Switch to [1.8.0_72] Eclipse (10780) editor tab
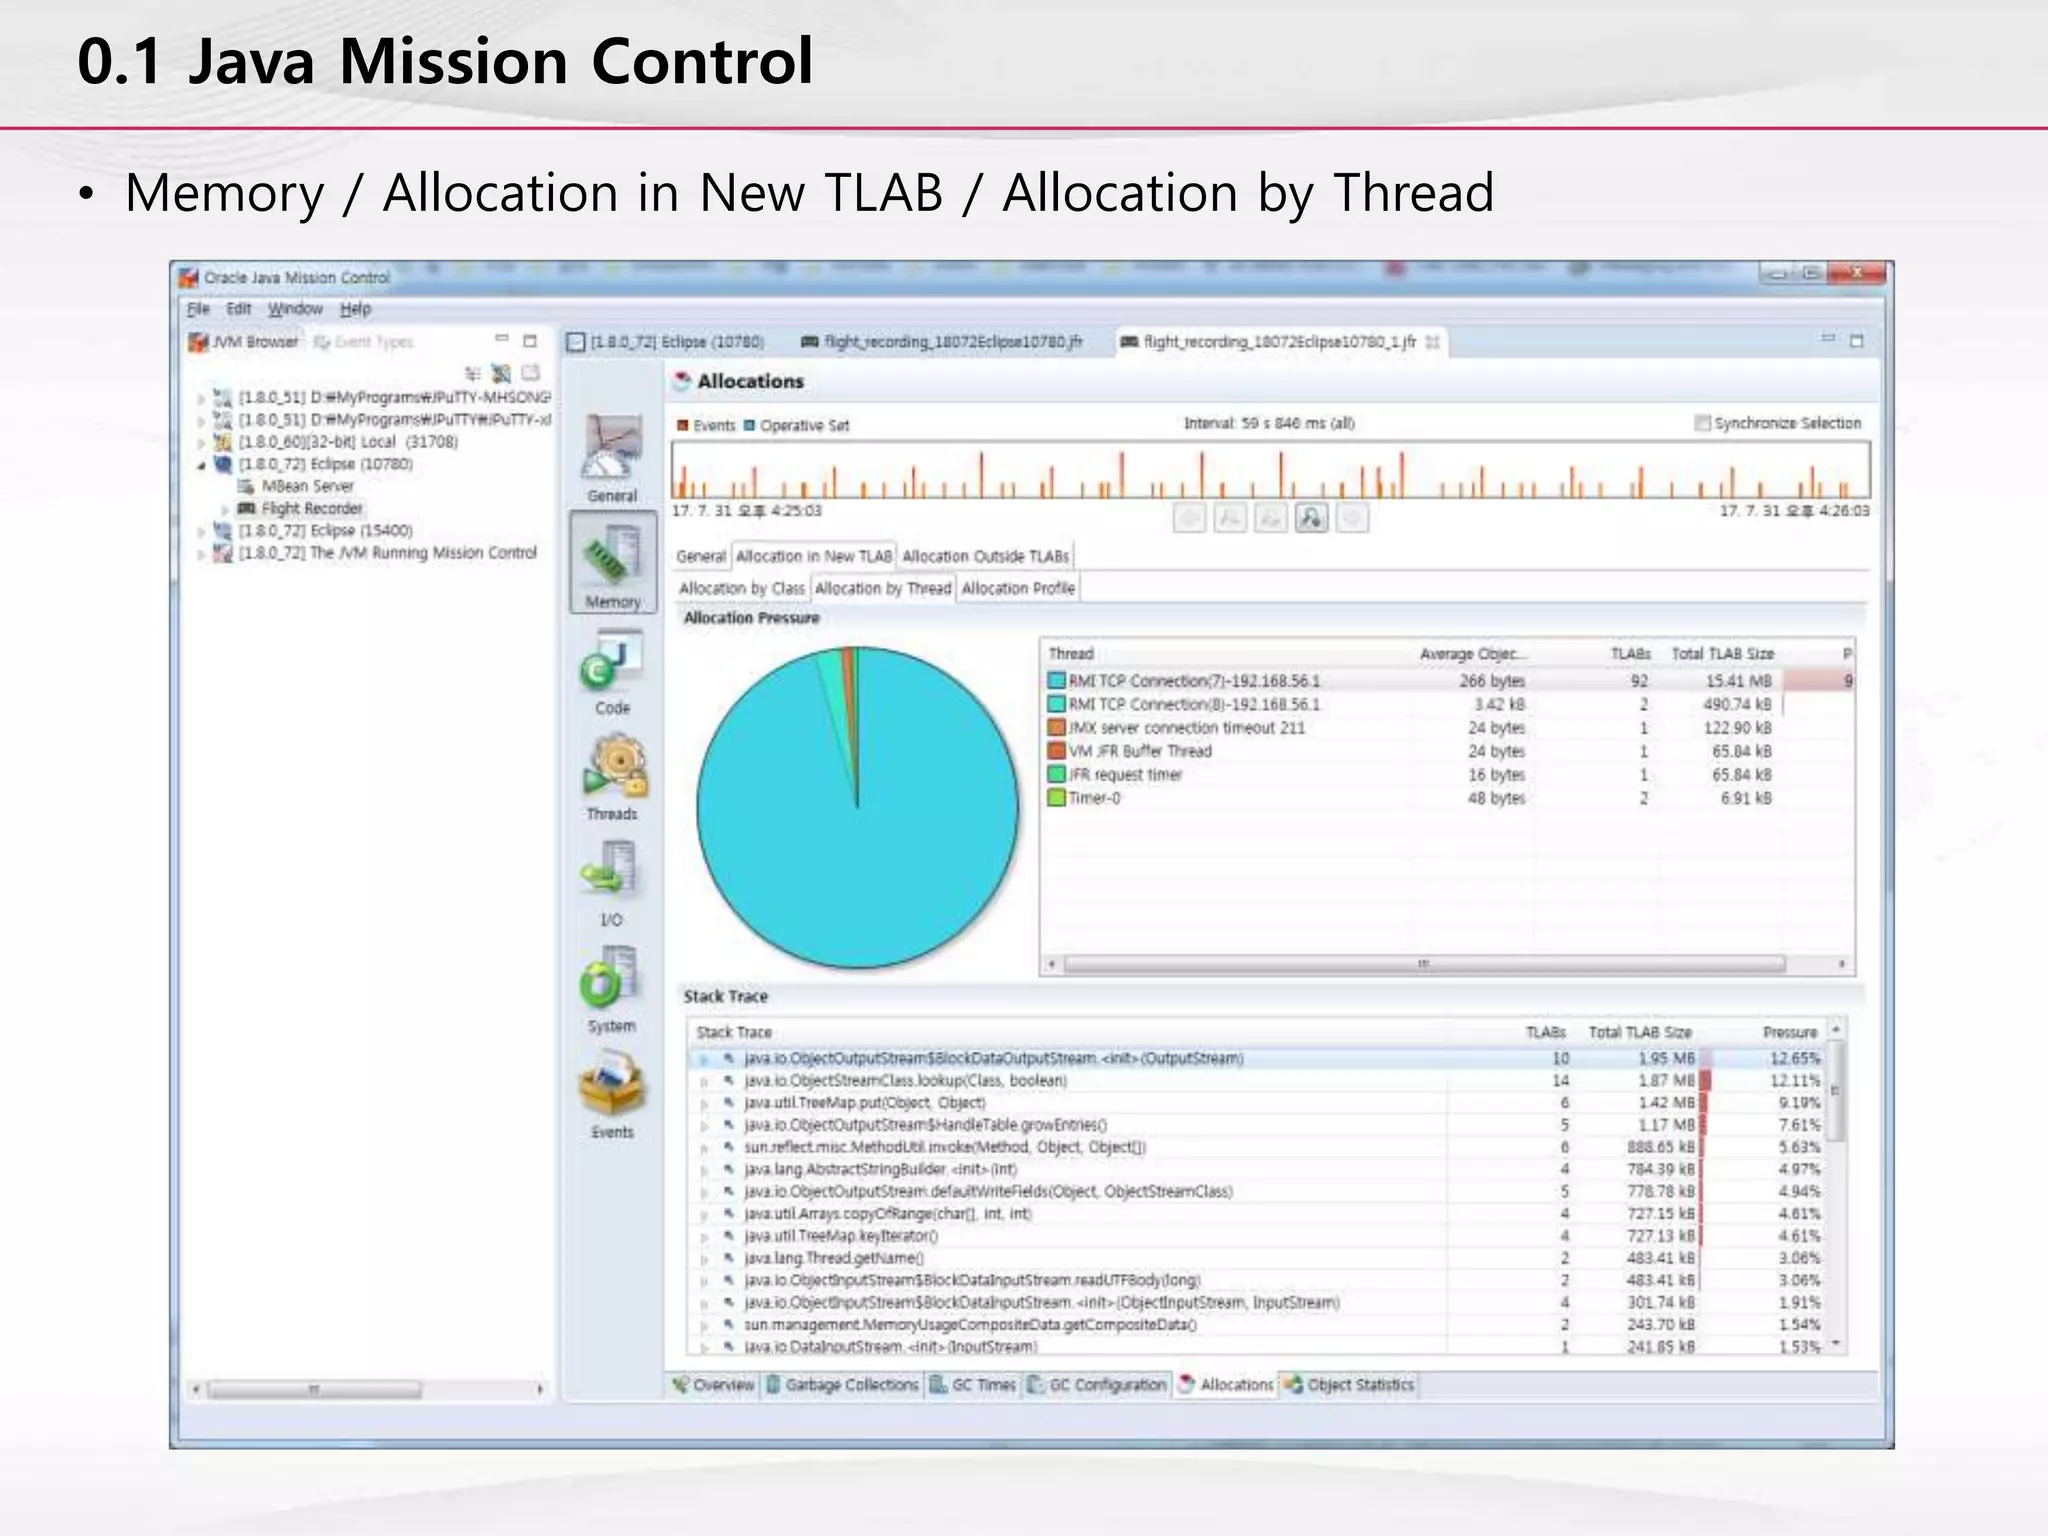2048x1536 pixels. pyautogui.click(x=665, y=342)
